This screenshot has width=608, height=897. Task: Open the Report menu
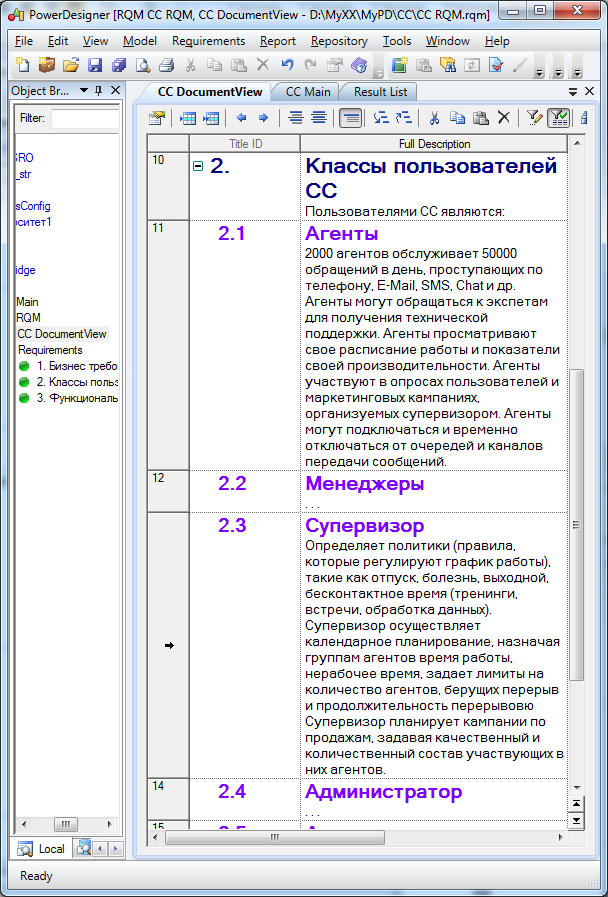tap(277, 41)
